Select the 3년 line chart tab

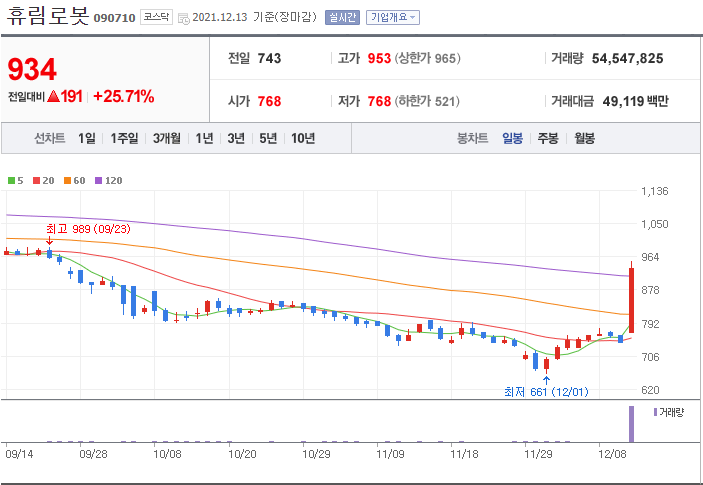(x=236, y=138)
